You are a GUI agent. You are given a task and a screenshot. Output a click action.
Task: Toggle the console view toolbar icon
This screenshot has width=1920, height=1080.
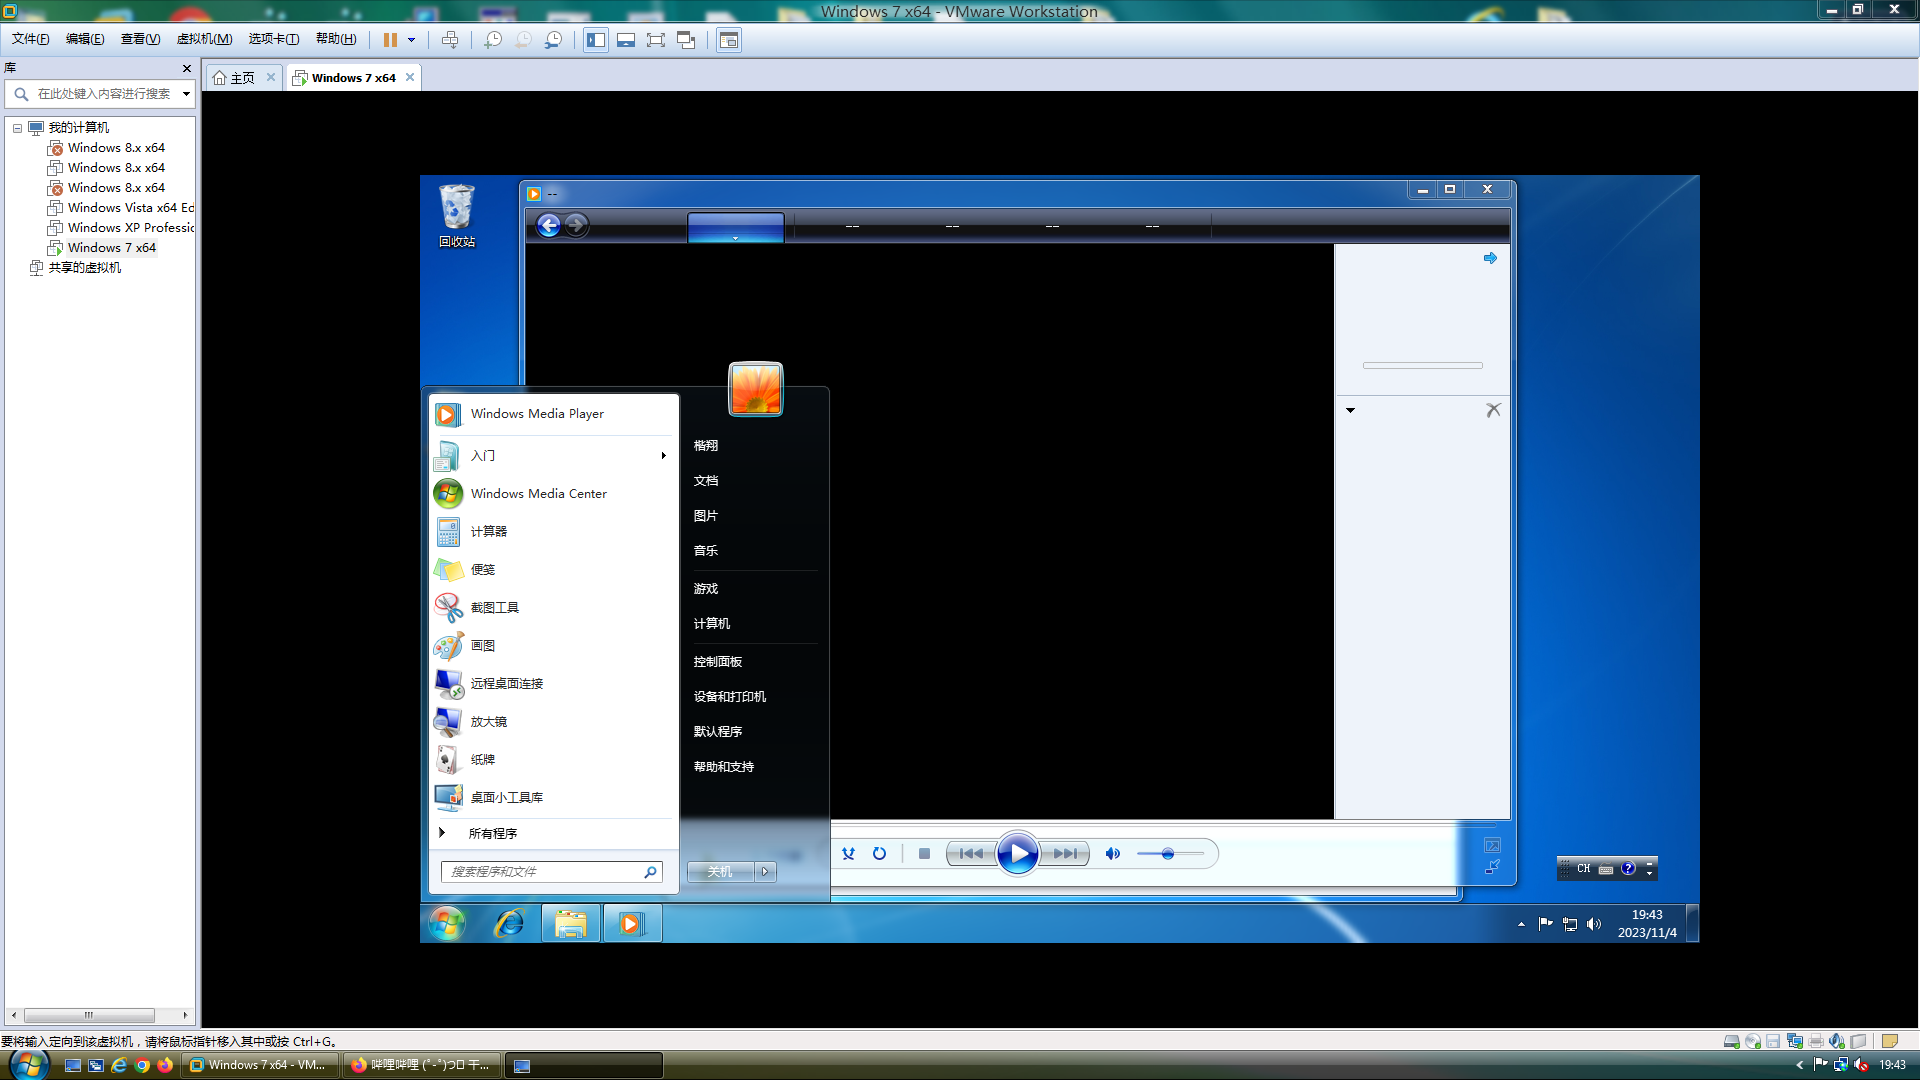point(729,40)
